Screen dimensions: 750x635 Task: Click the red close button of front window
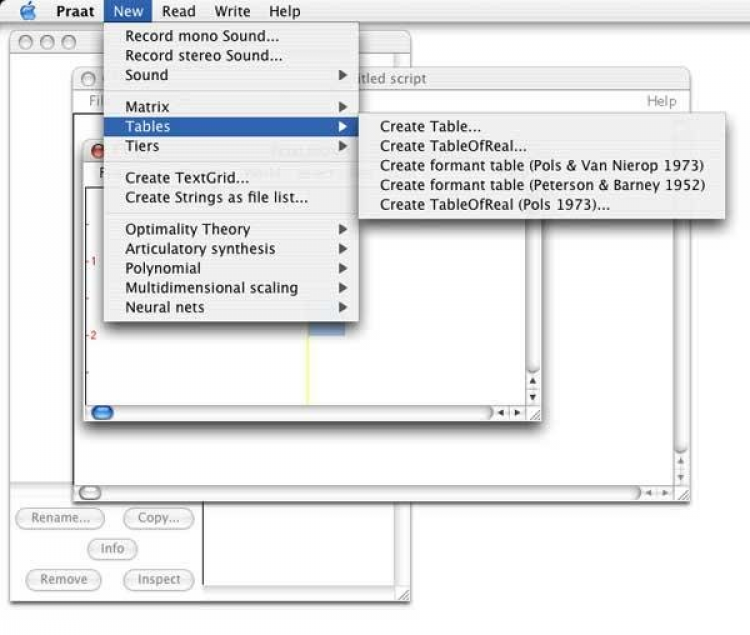[97, 151]
